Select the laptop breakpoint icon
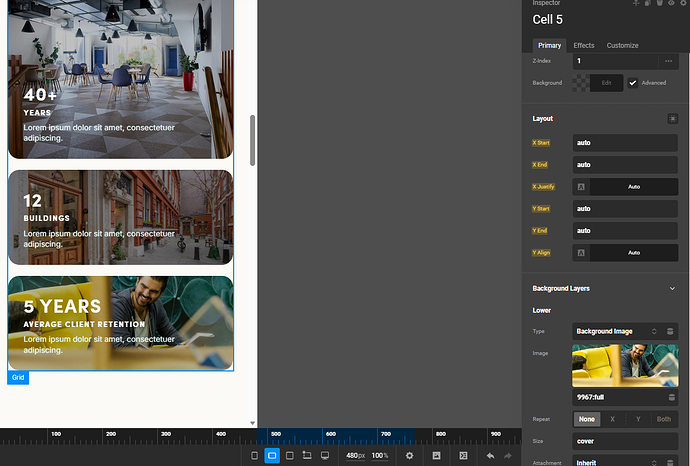 click(x=307, y=455)
